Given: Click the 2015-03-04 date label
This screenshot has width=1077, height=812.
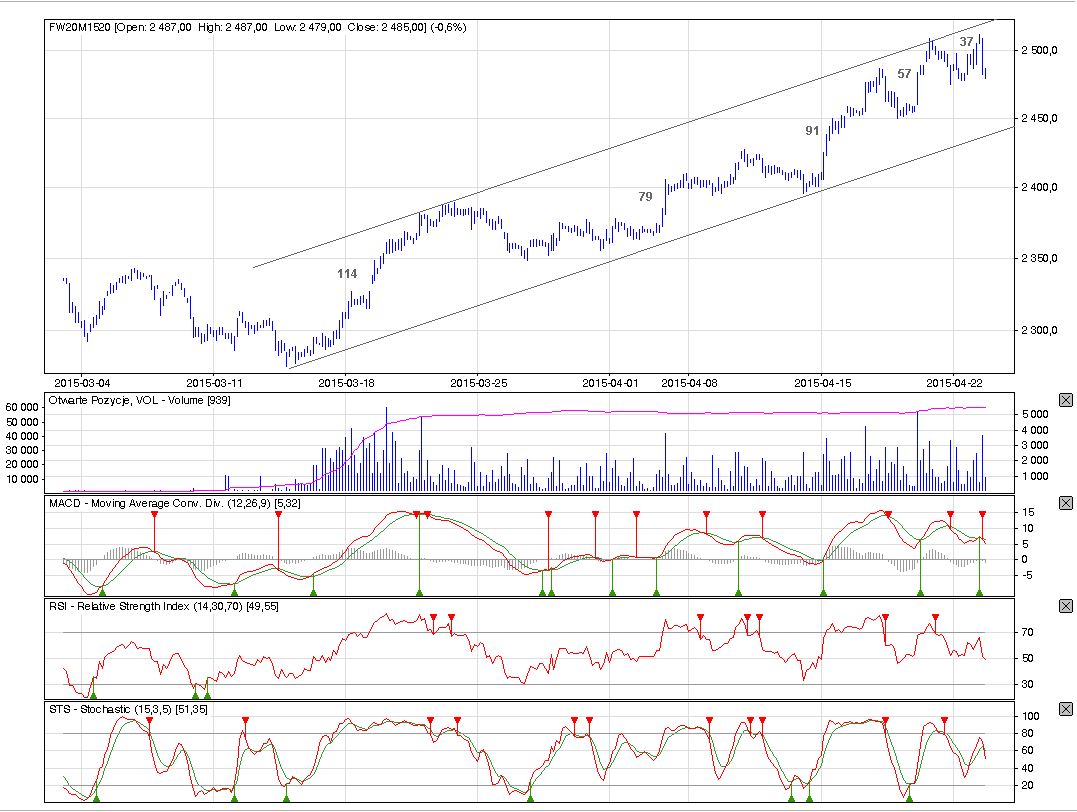Looking at the screenshot, I should point(82,383).
